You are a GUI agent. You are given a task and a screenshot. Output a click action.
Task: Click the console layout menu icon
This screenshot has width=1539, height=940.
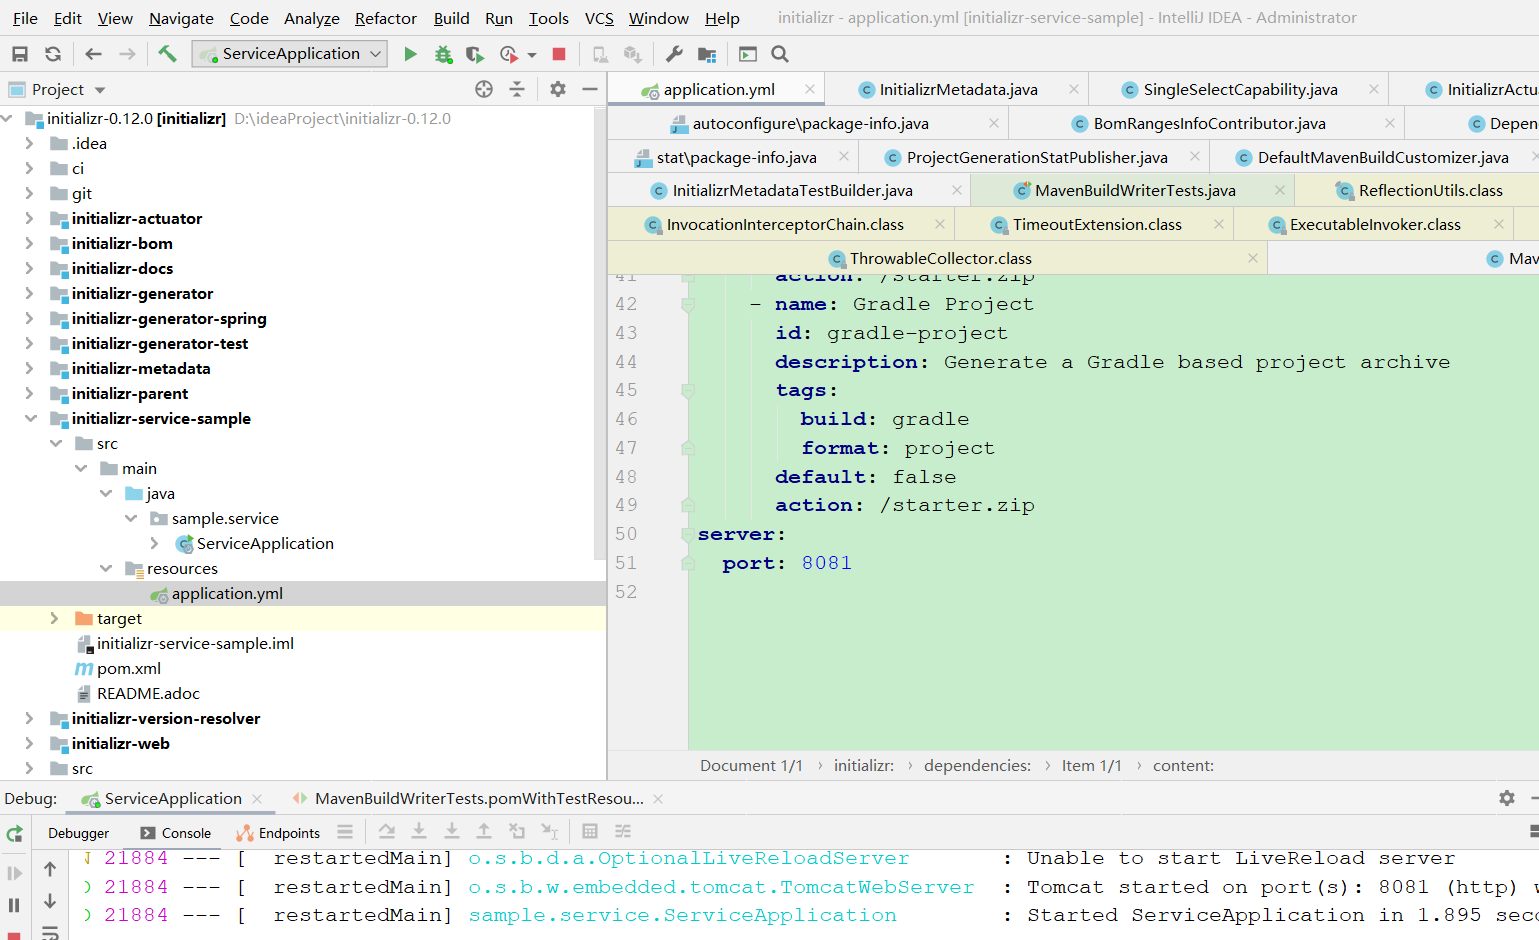pos(345,832)
